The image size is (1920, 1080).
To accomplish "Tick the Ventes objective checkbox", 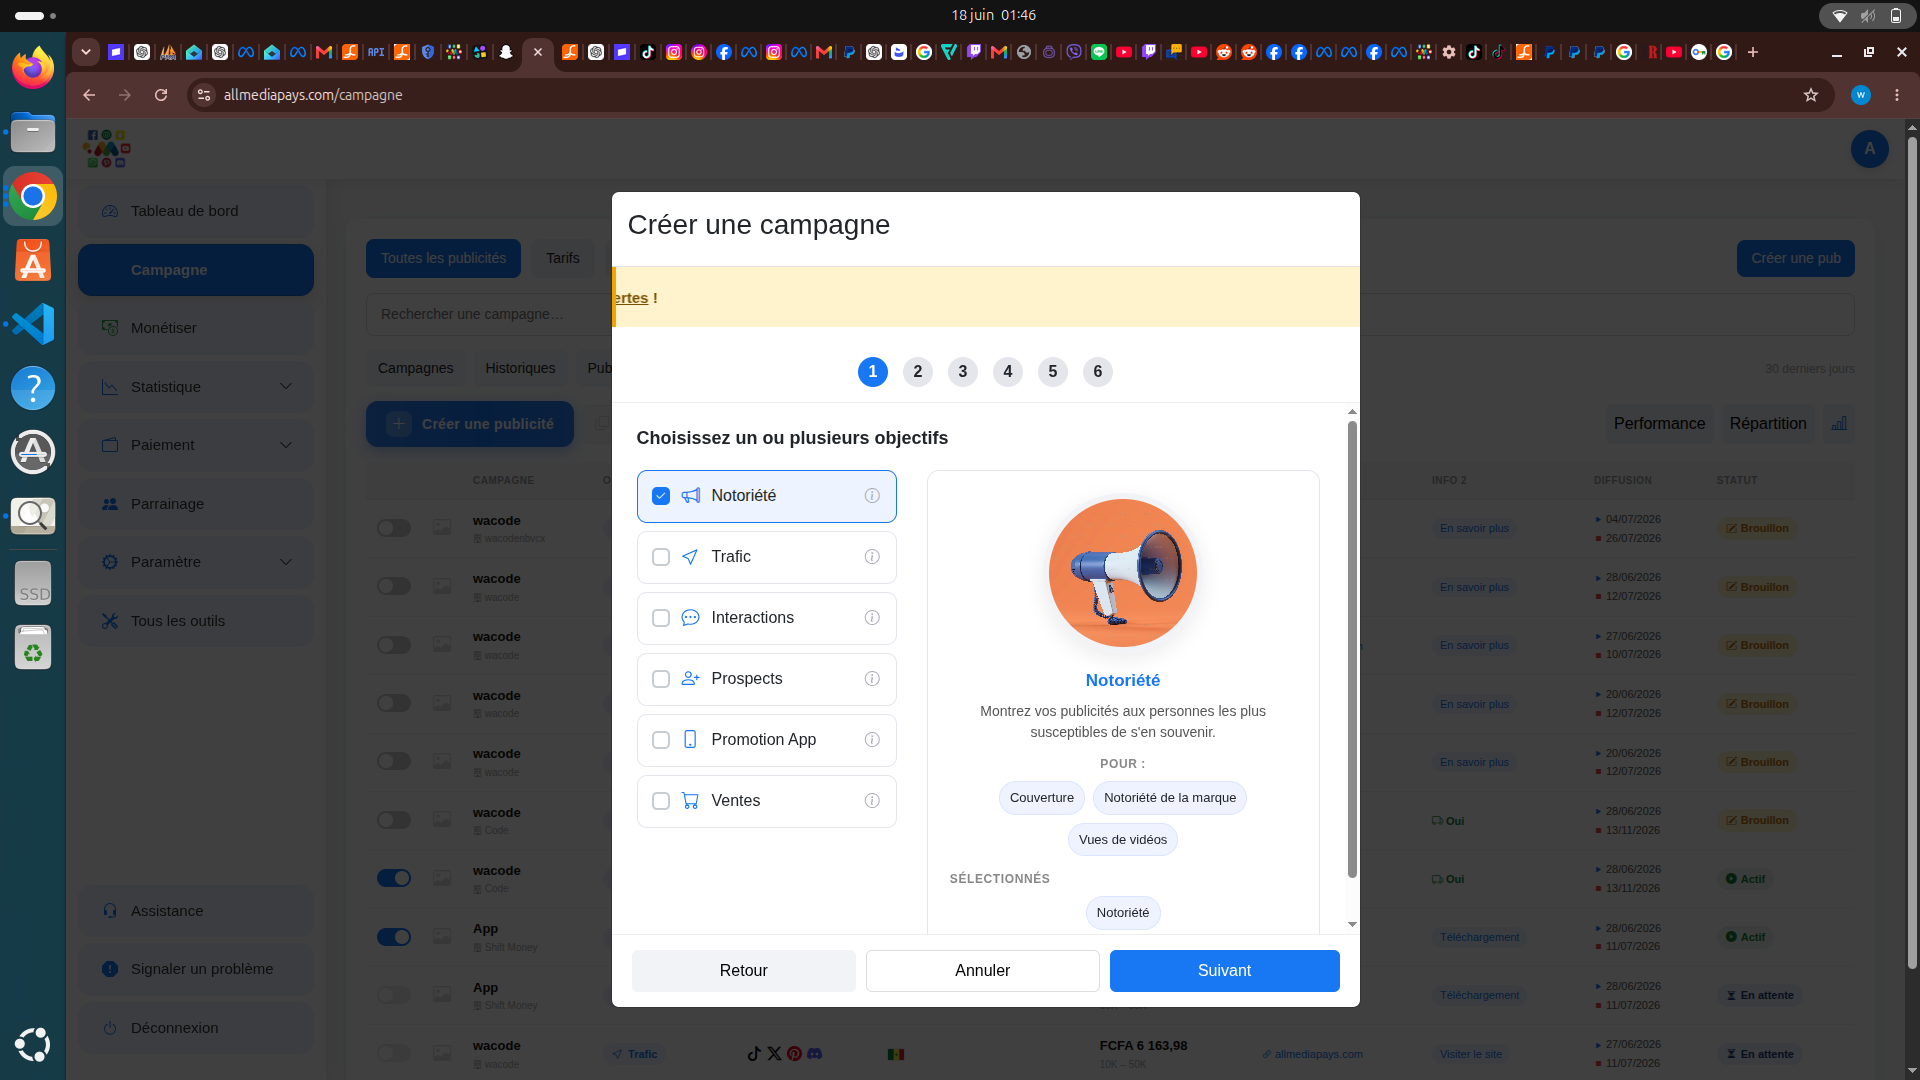I will (x=661, y=801).
